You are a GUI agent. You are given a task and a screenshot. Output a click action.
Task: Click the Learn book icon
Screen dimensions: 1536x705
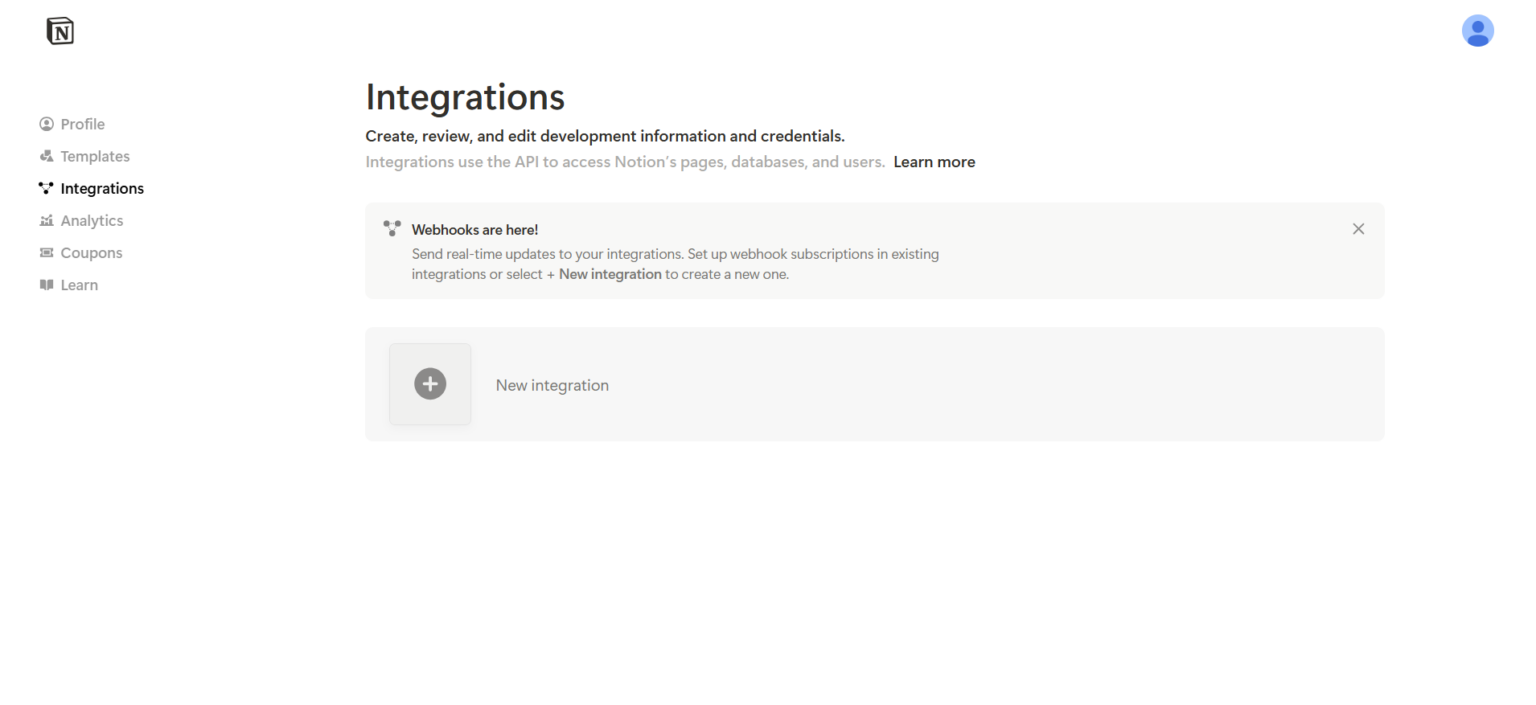(x=46, y=285)
